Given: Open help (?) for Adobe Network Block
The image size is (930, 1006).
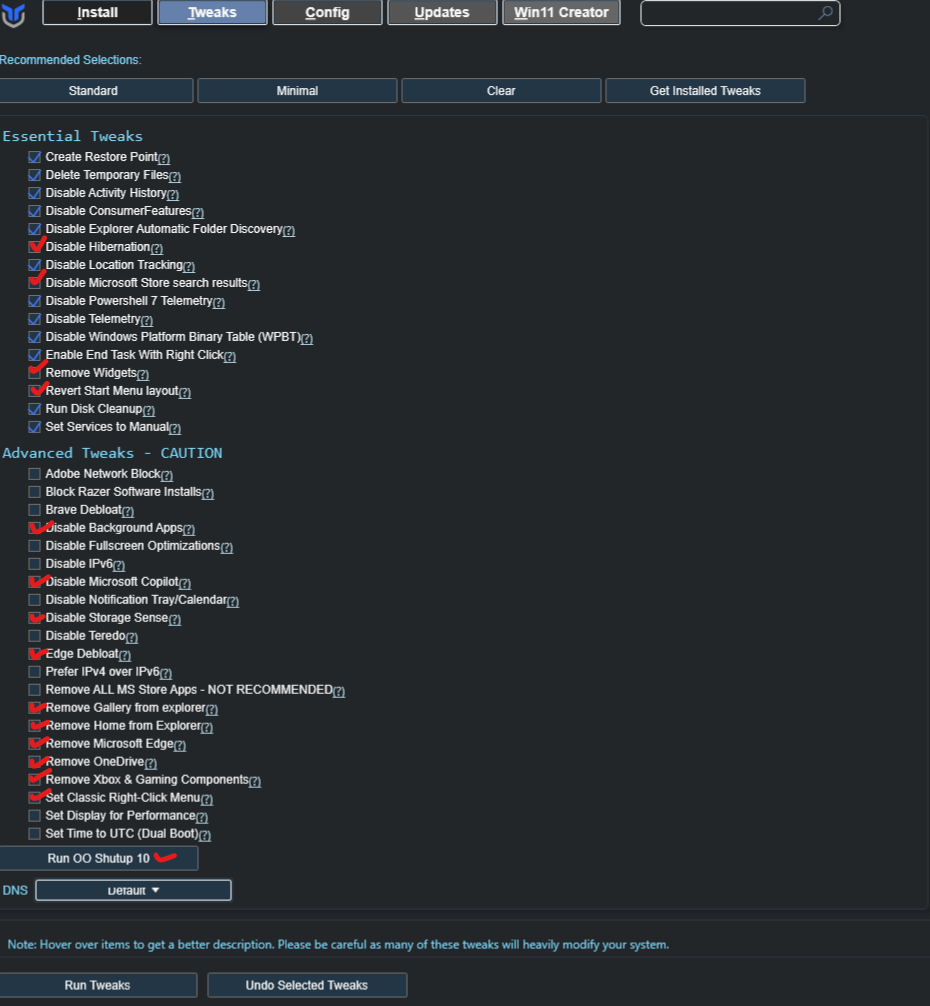Looking at the screenshot, I should [x=167, y=475].
